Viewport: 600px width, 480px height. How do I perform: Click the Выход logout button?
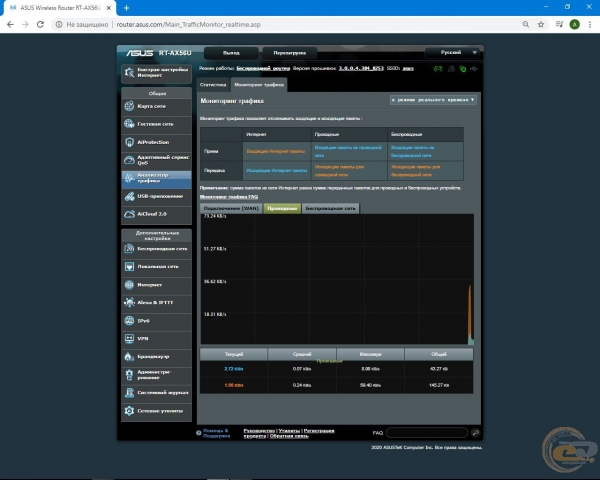click(x=231, y=53)
